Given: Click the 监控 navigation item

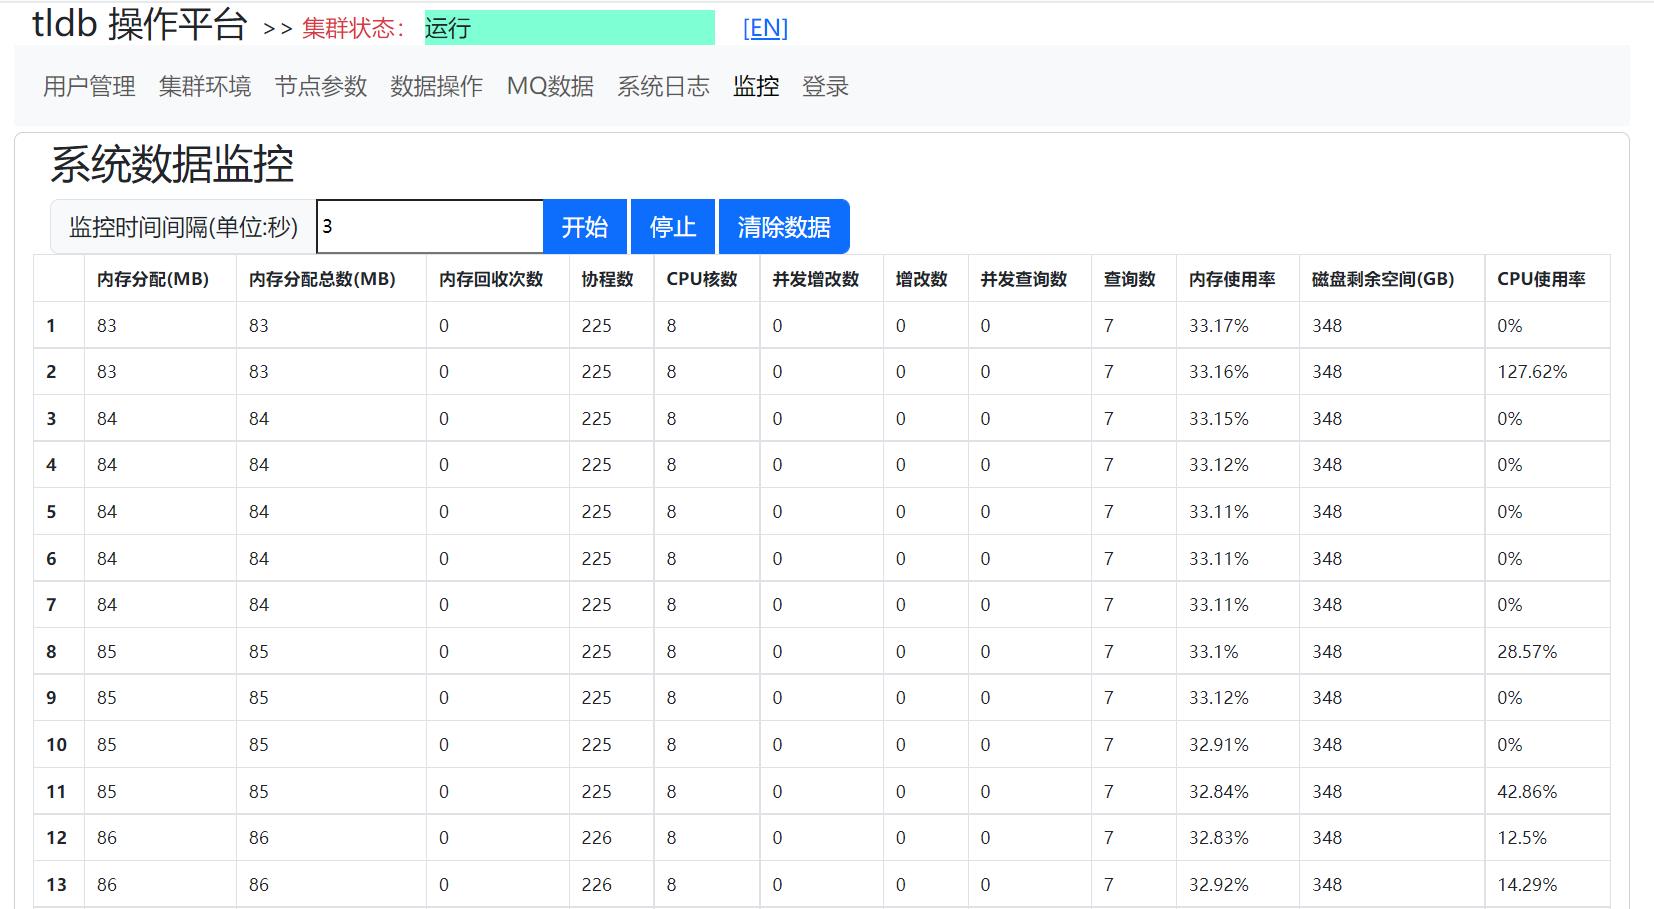Looking at the screenshot, I should (756, 87).
